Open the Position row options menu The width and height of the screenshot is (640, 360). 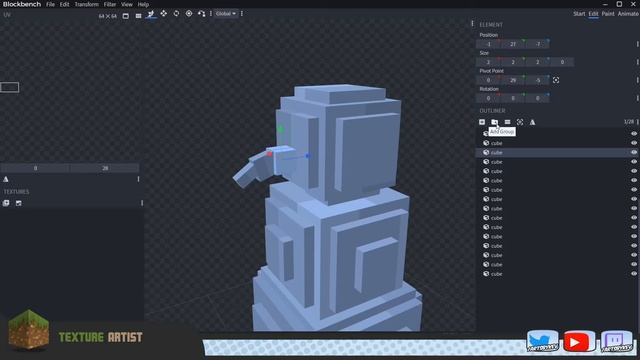tap(638, 44)
